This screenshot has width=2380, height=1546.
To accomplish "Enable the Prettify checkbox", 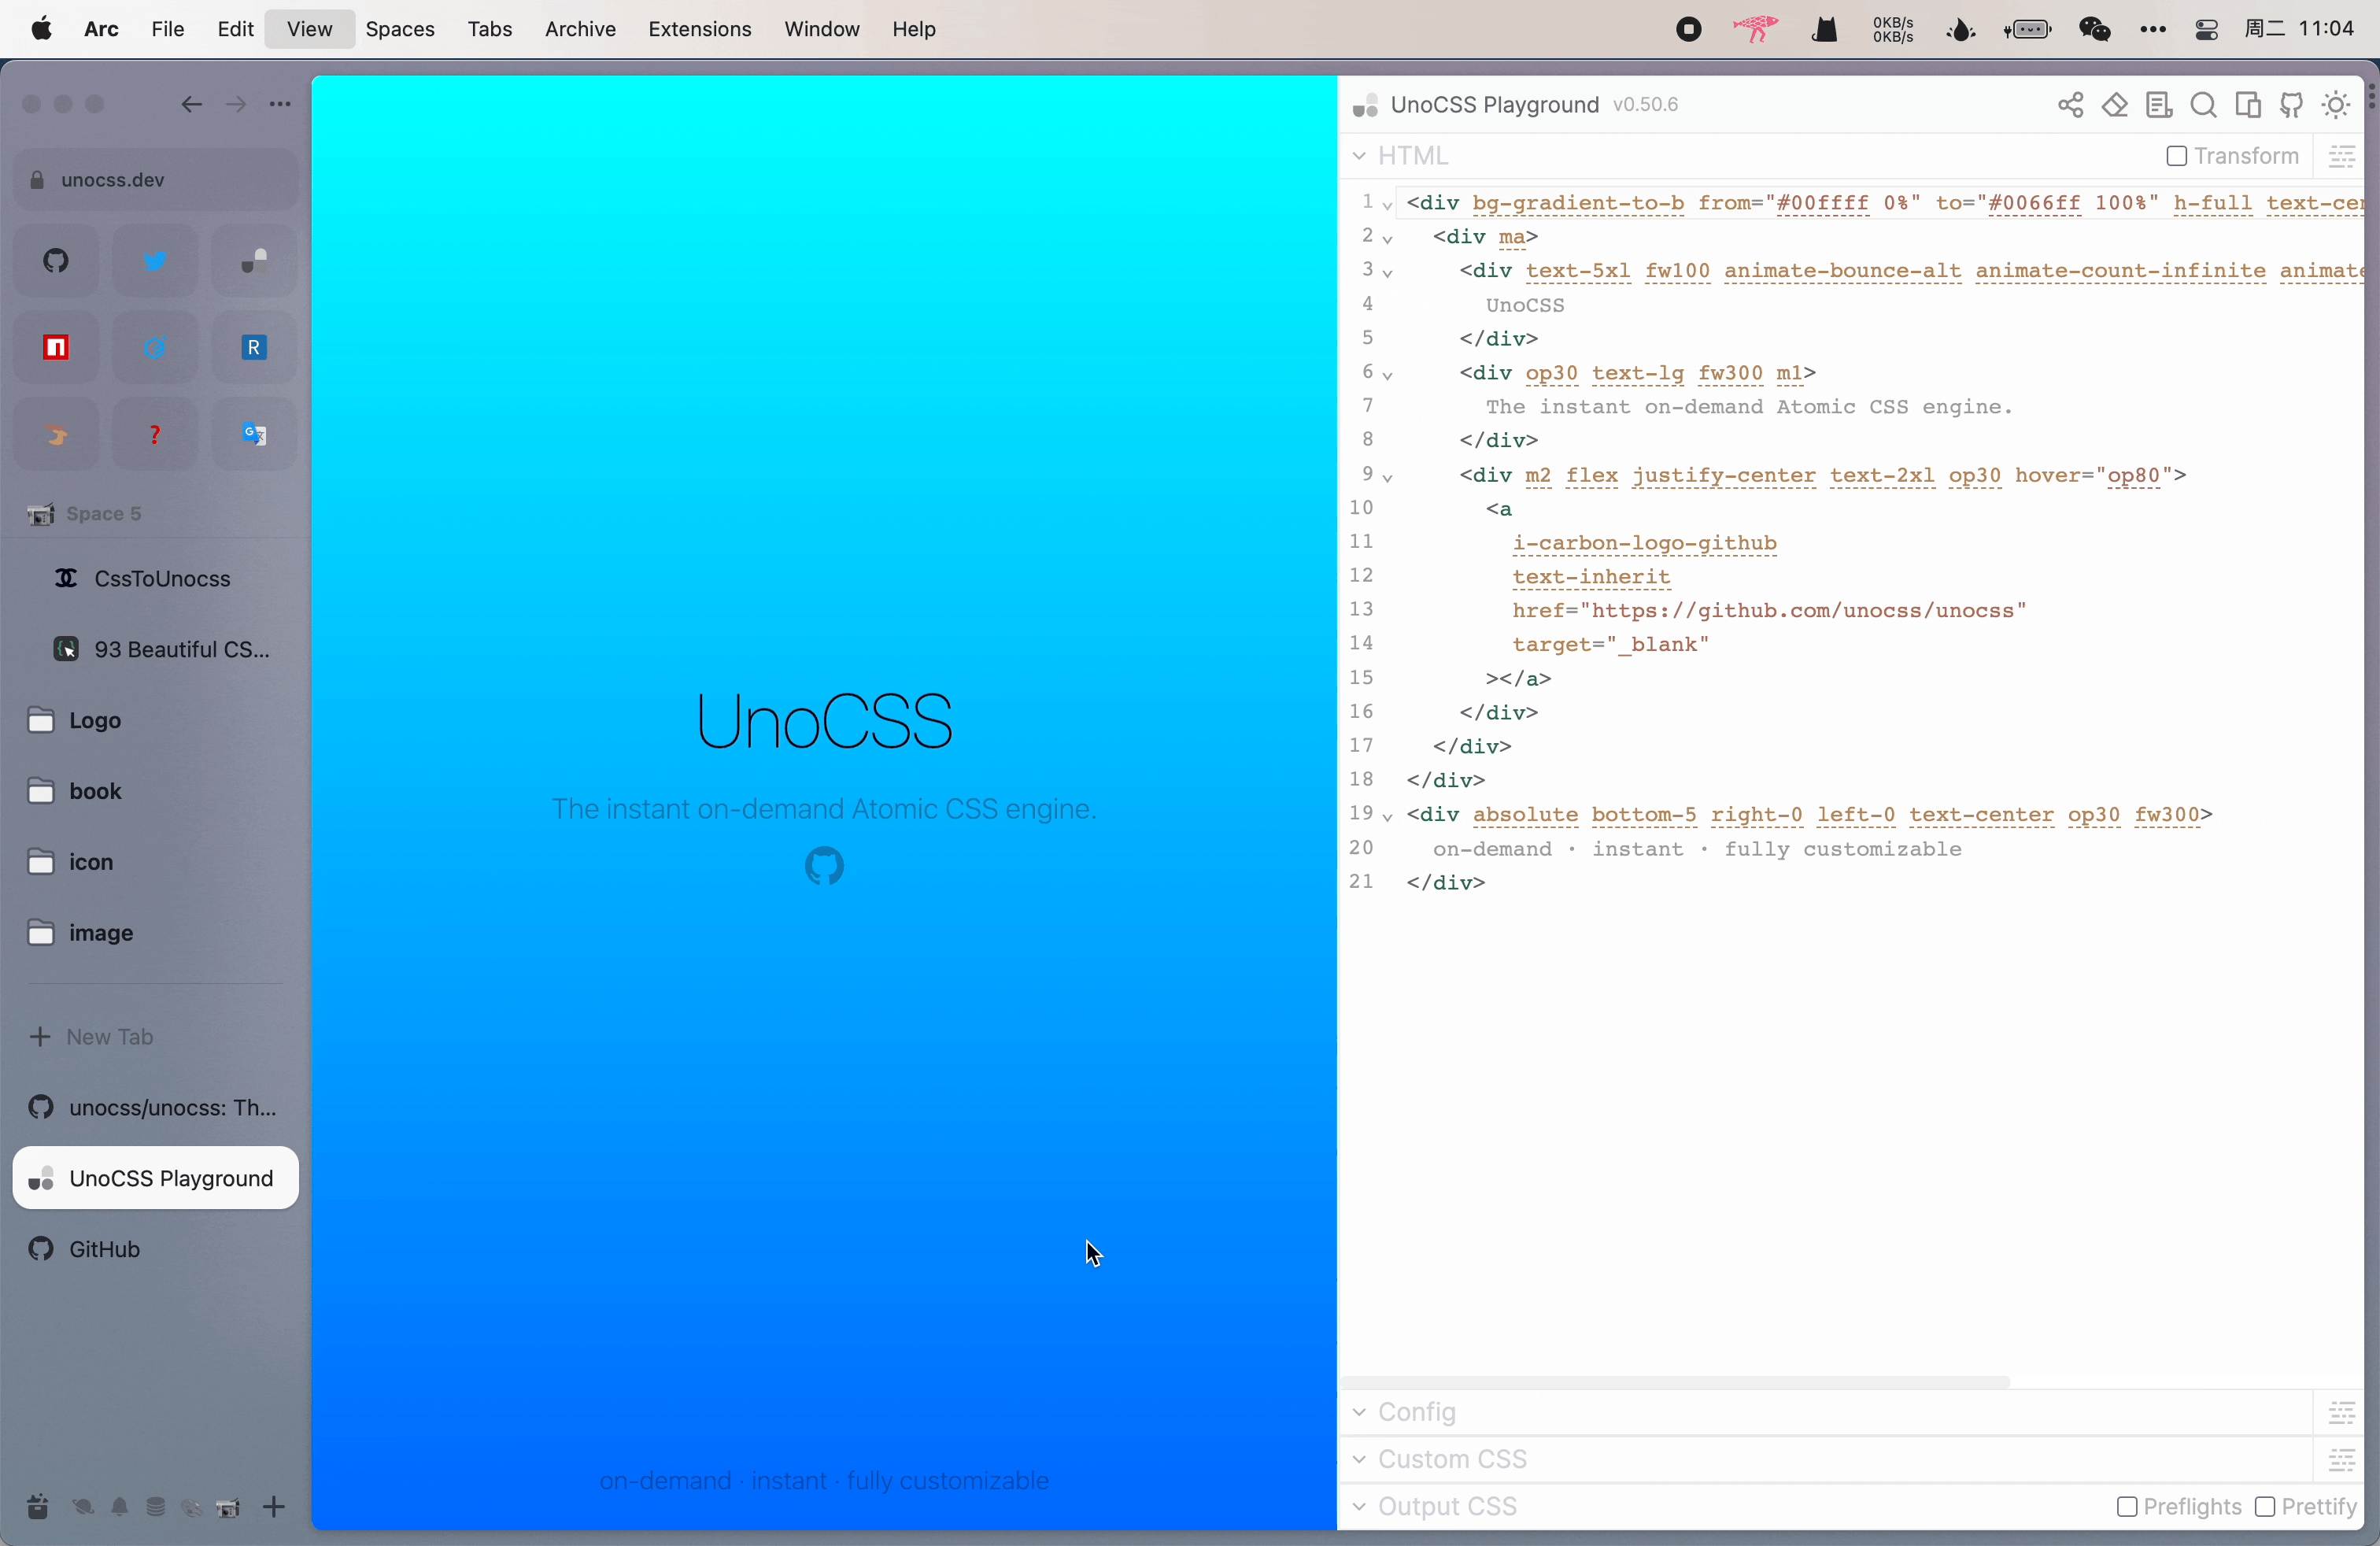I will (2266, 1507).
